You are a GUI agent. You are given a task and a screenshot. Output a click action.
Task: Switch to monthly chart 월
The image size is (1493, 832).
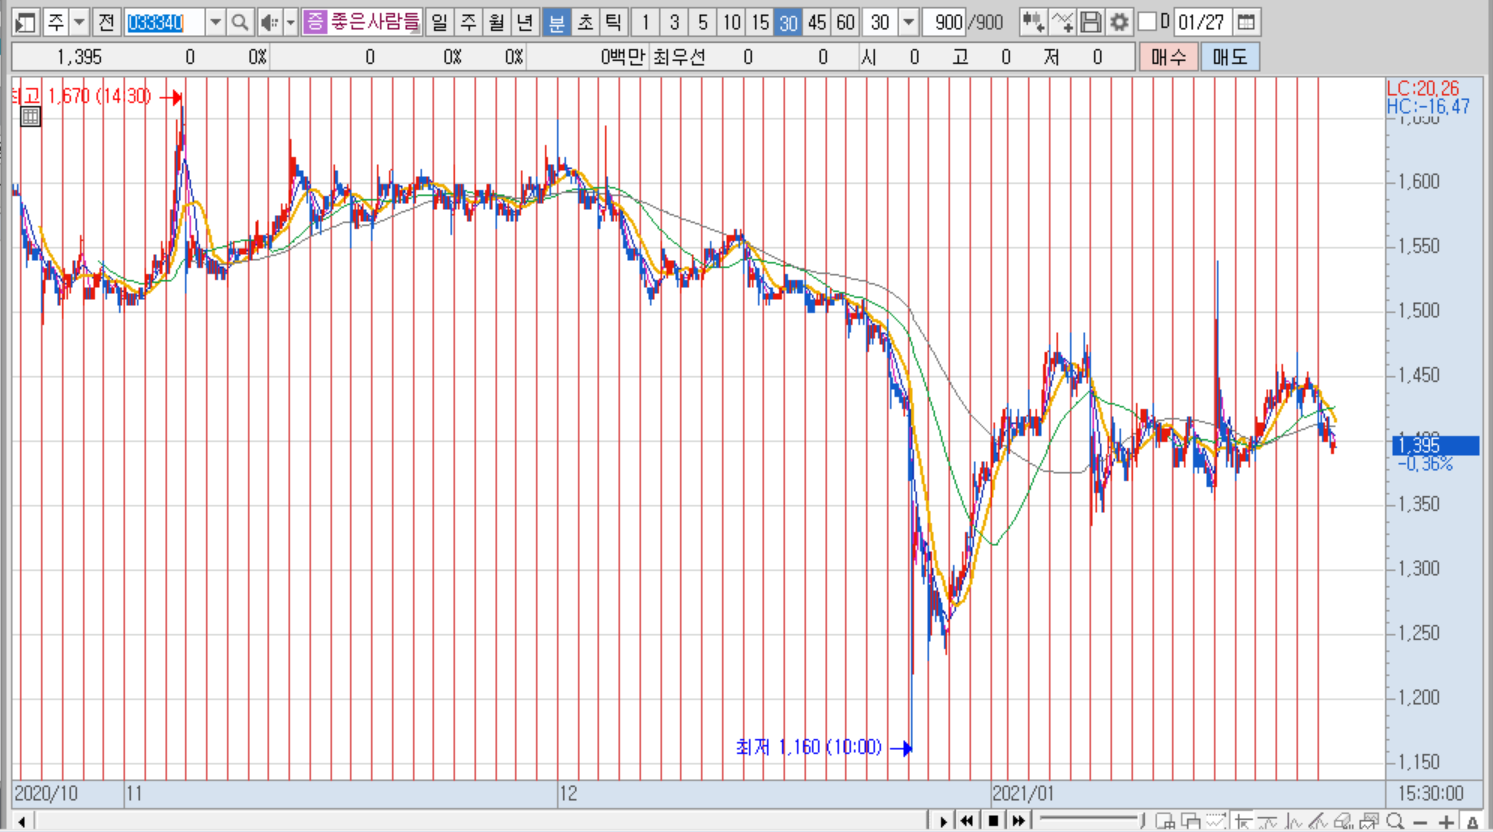[x=497, y=22]
